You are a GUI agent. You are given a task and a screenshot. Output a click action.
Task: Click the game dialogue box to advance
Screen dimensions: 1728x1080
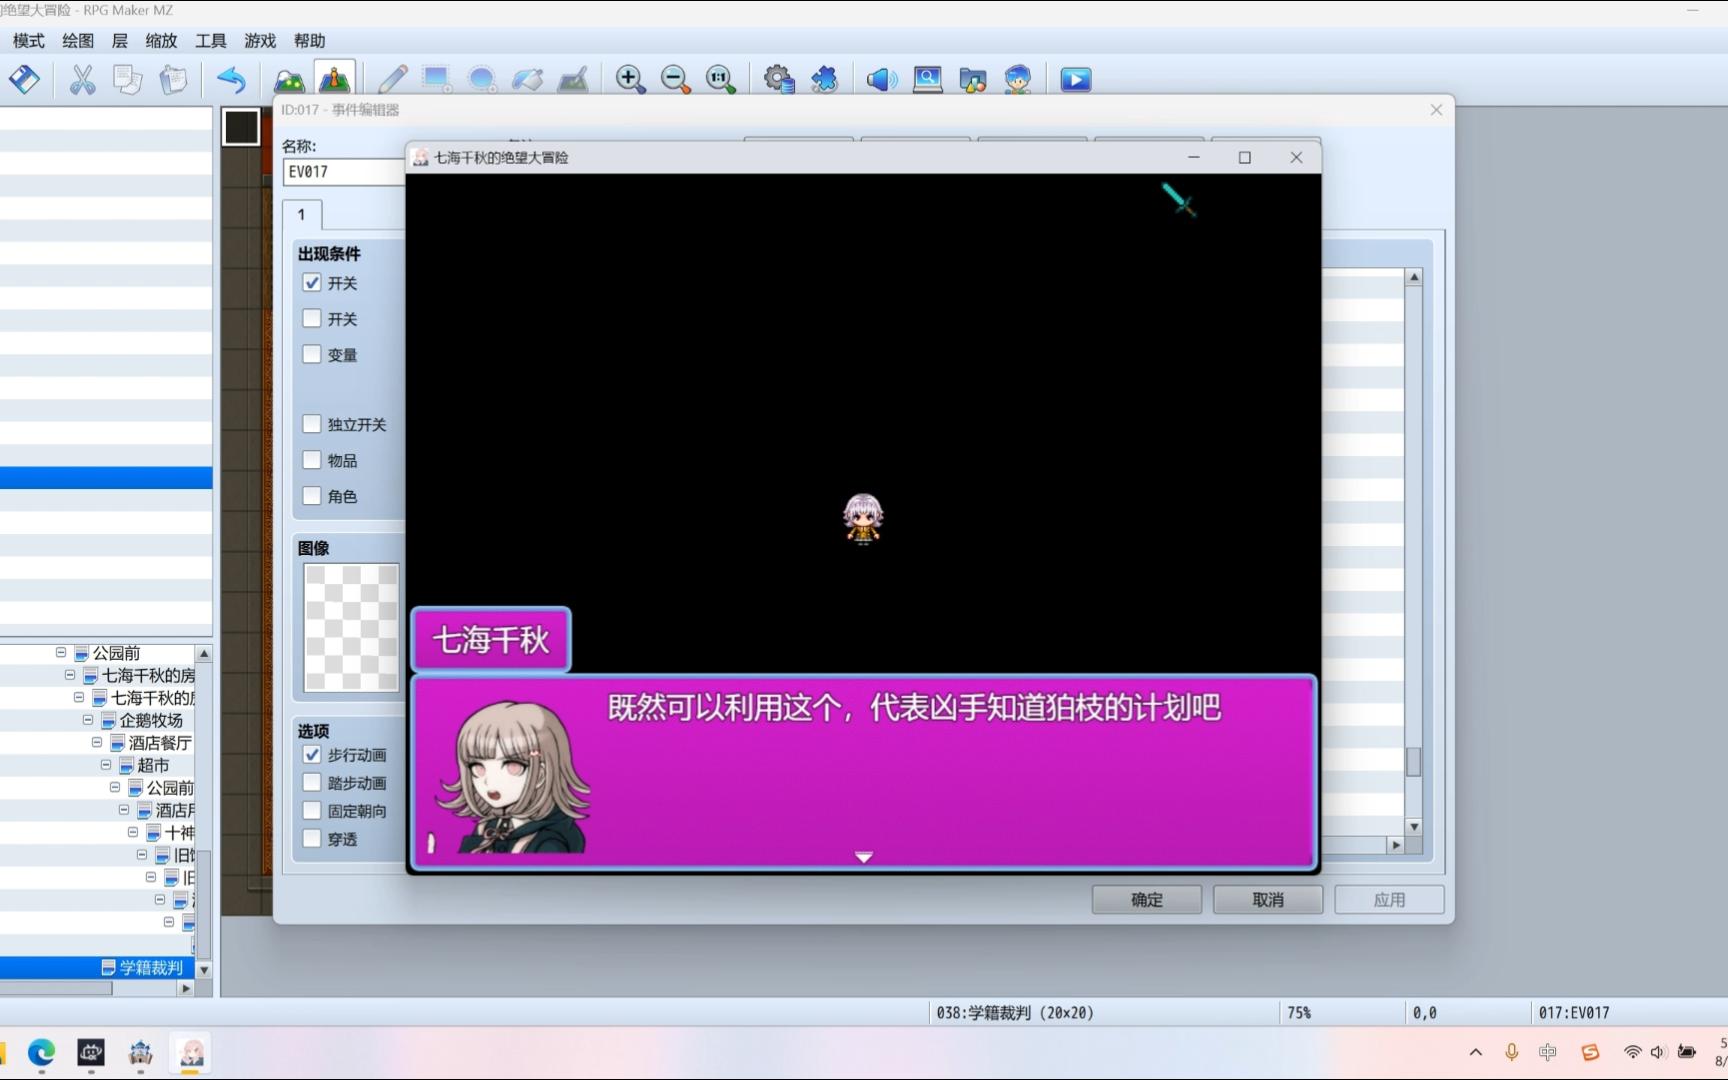point(863,772)
